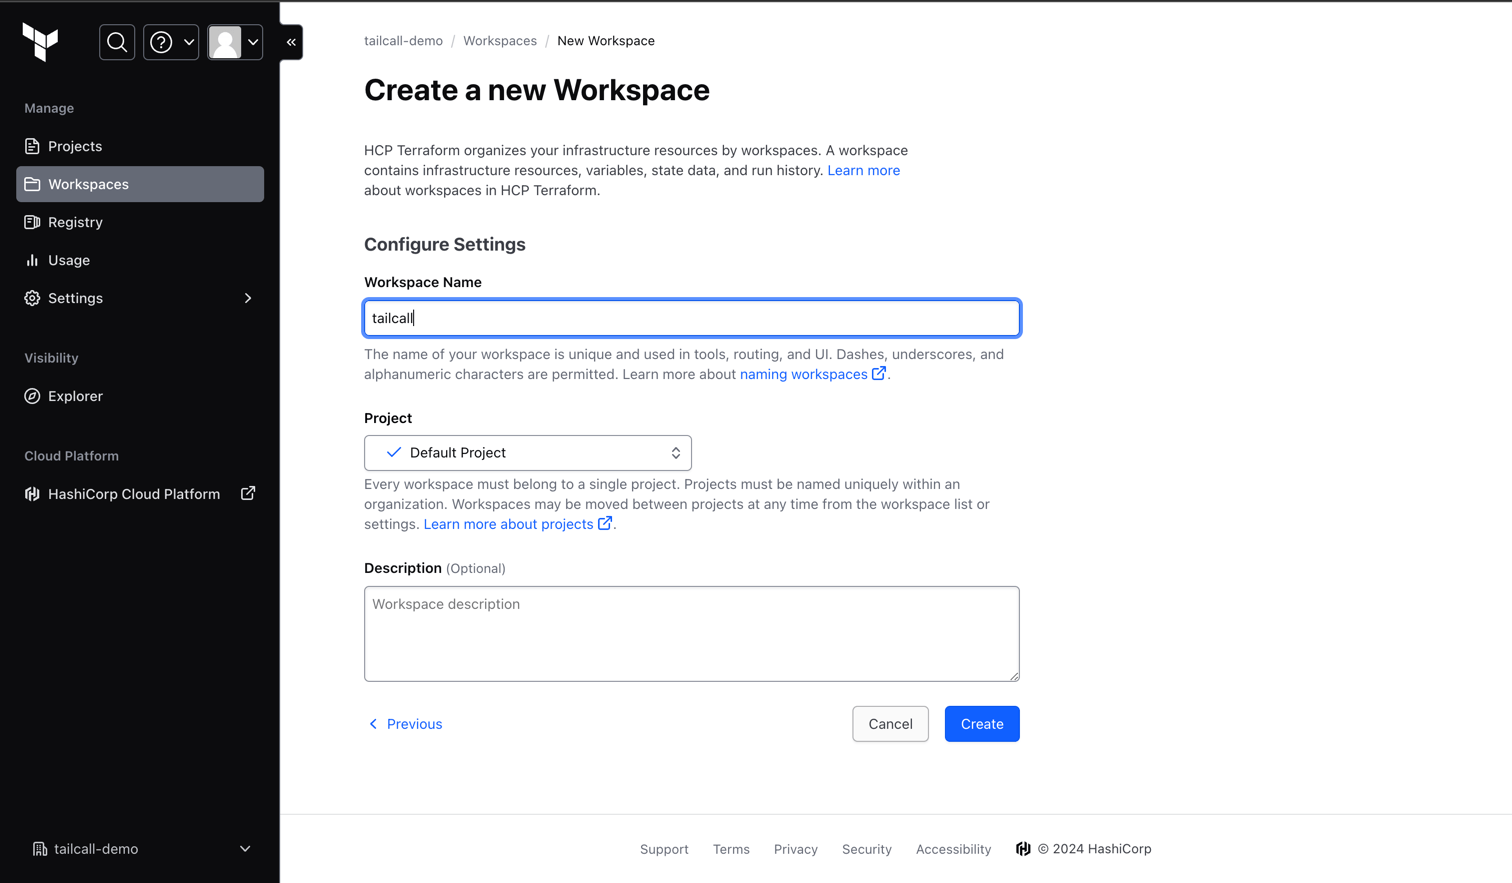Open the search magnifier icon

[x=116, y=42]
